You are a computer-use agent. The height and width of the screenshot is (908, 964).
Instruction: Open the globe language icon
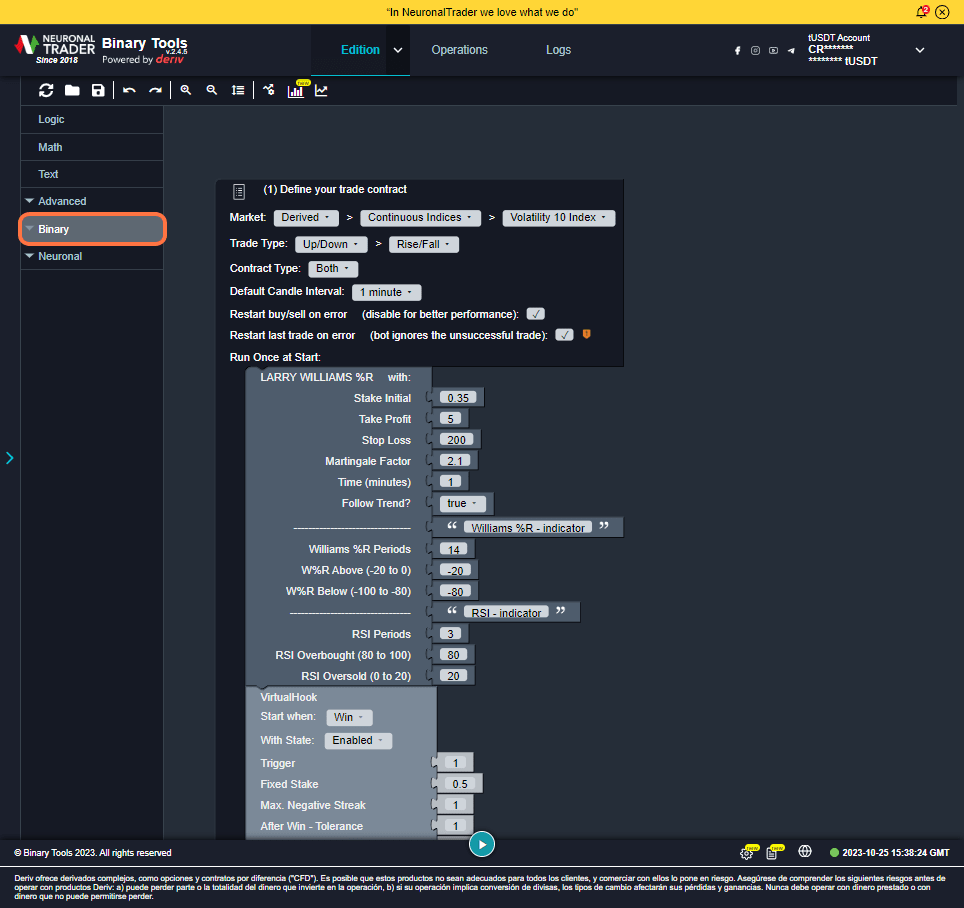pyautogui.click(x=805, y=852)
